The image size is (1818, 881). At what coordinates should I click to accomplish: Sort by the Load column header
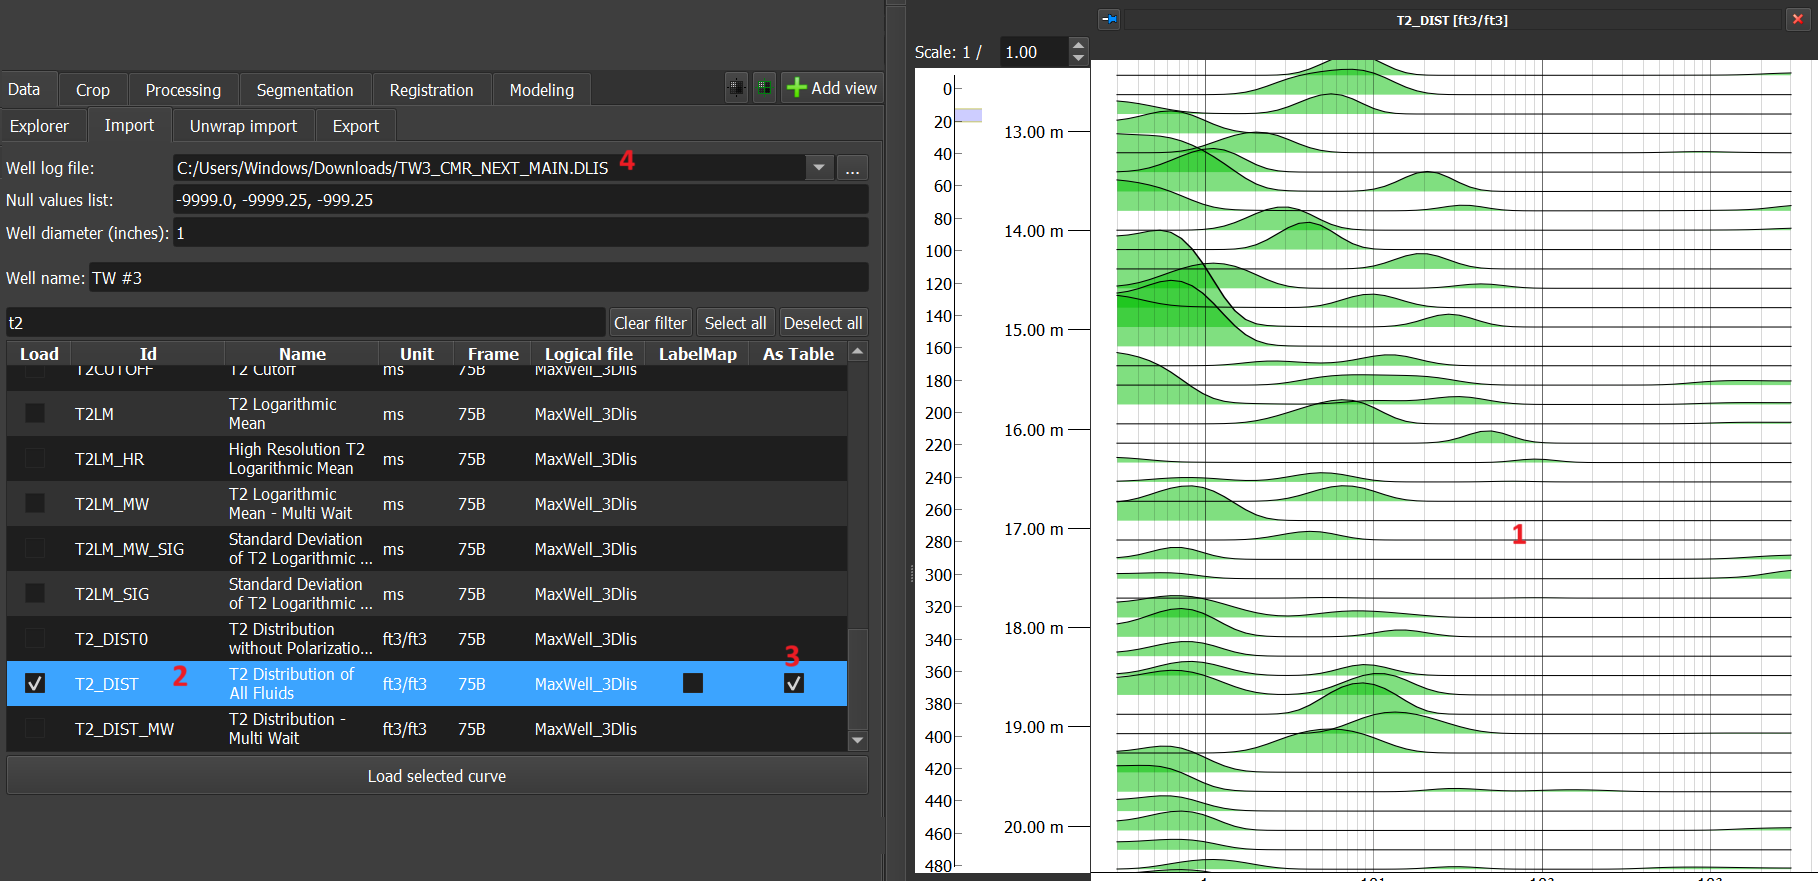point(39,354)
